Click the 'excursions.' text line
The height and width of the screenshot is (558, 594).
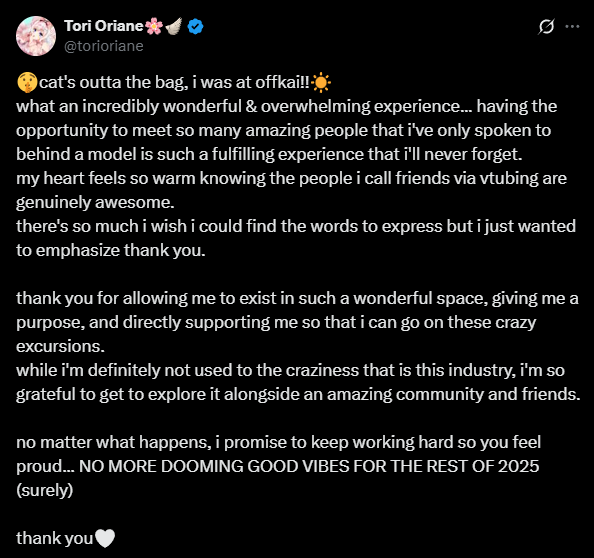click(x=60, y=346)
